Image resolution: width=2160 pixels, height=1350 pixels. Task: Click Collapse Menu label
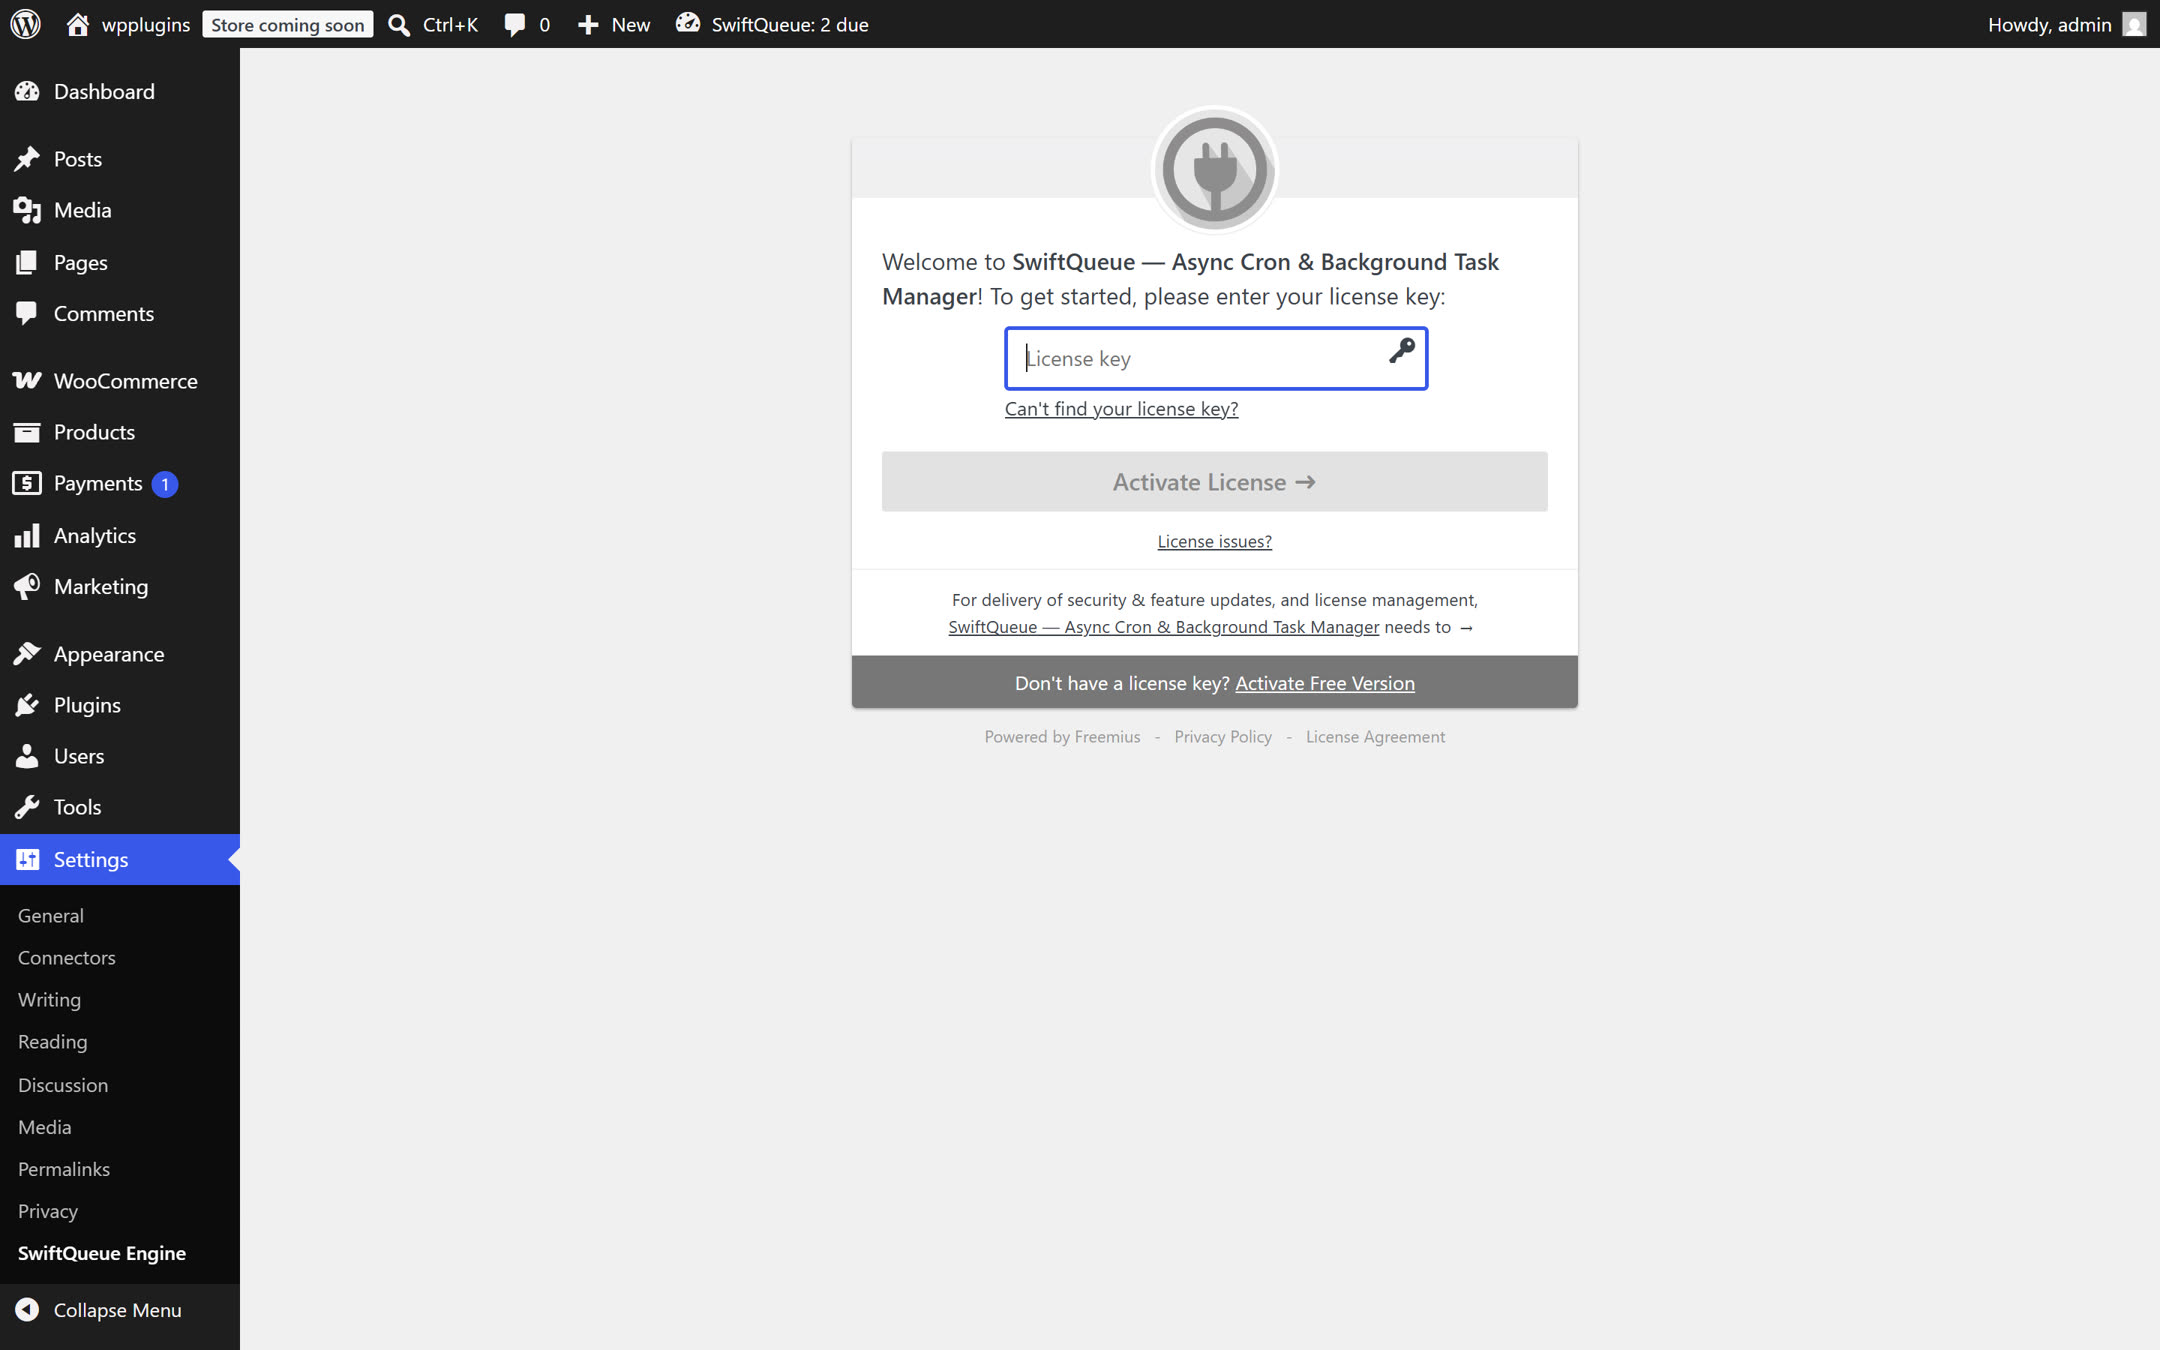[x=118, y=1310]
